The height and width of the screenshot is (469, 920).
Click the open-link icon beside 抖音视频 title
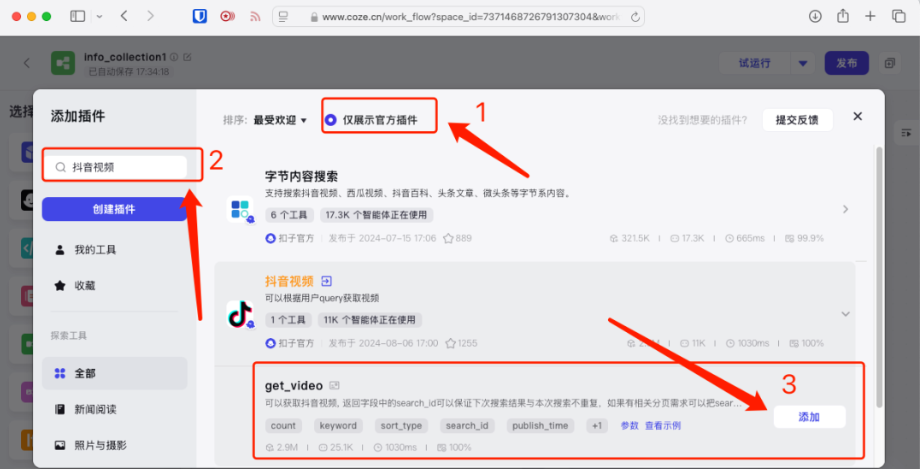point(327,281)
